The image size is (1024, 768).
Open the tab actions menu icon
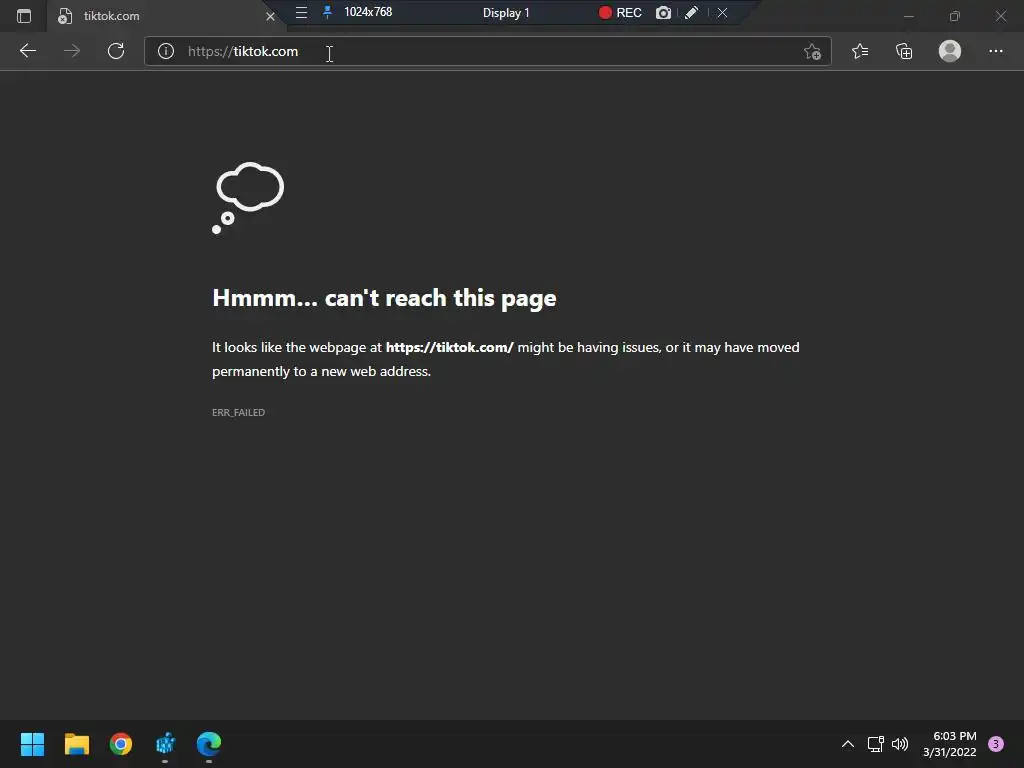point(24,16)
